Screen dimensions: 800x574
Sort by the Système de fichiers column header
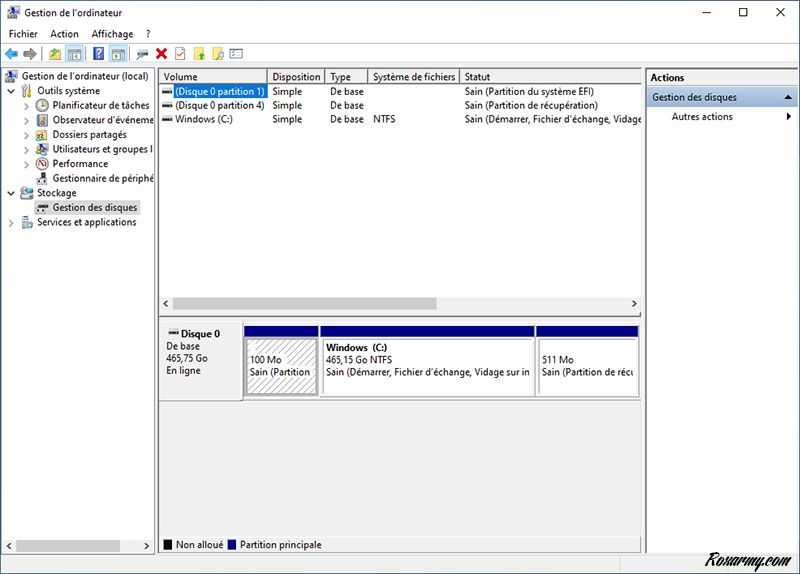click(413, 77)
